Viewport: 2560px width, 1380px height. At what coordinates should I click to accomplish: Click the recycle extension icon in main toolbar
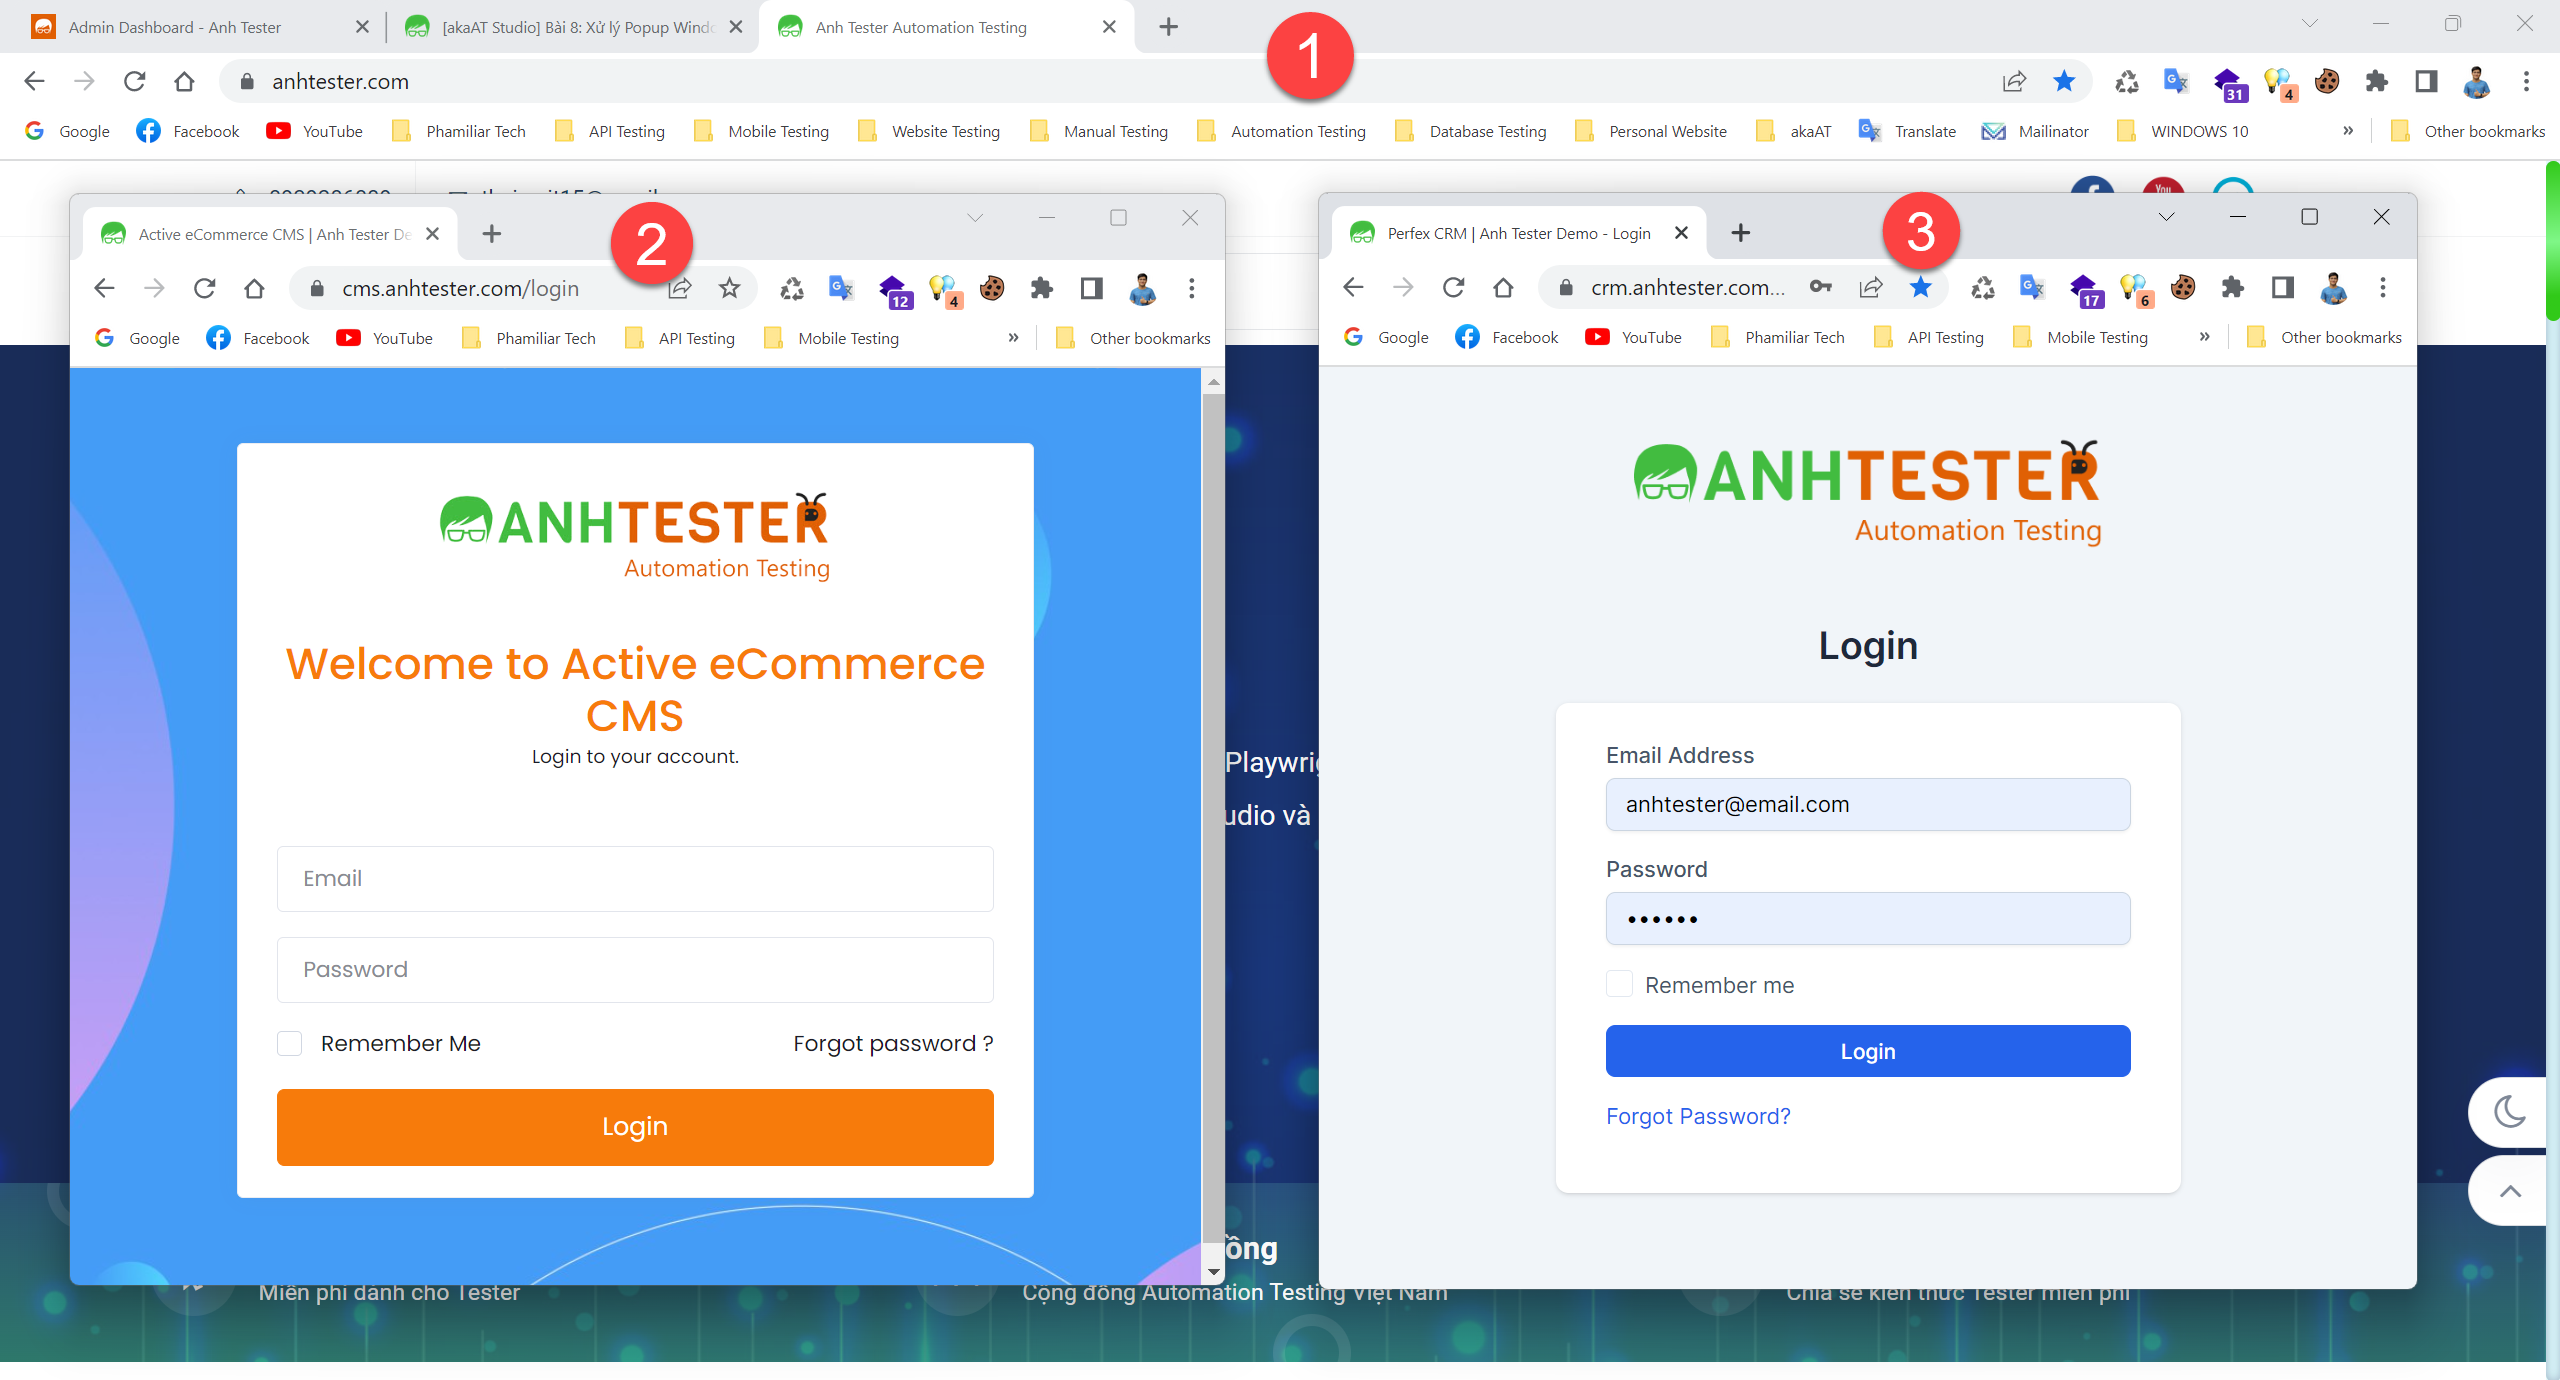pyautogui.click(x=2127, y=81)
